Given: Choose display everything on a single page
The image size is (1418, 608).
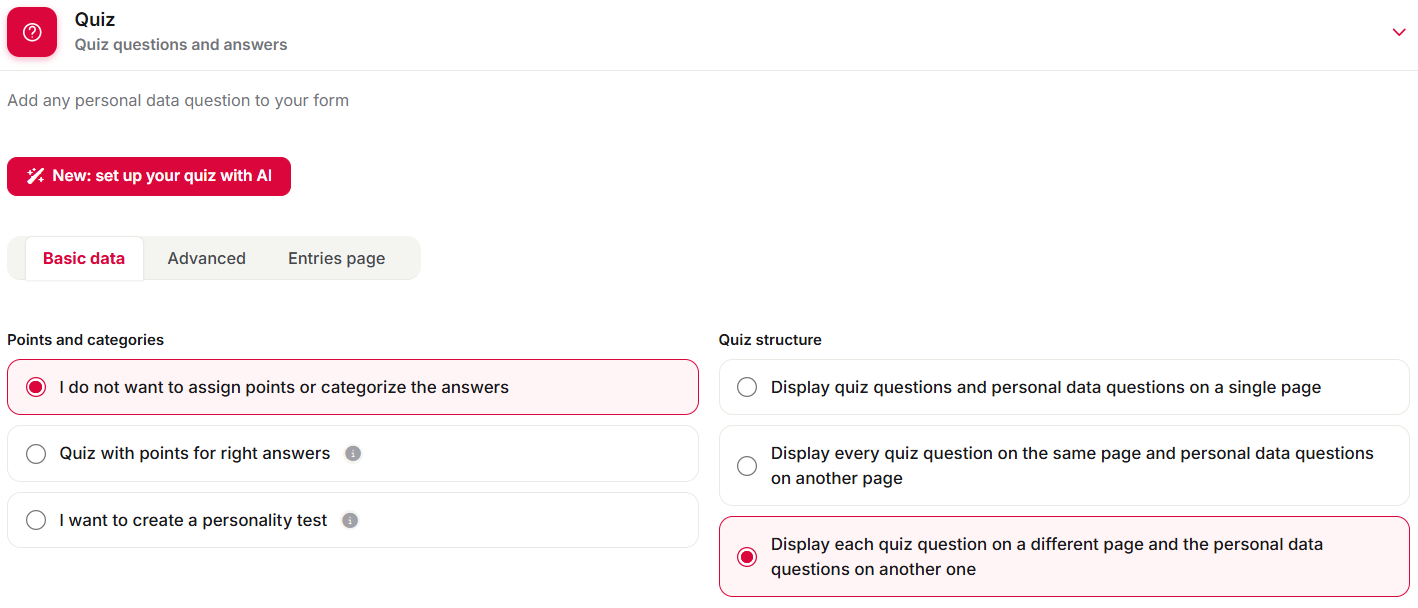Looking at the screenshot, I should coord(1064,387).
